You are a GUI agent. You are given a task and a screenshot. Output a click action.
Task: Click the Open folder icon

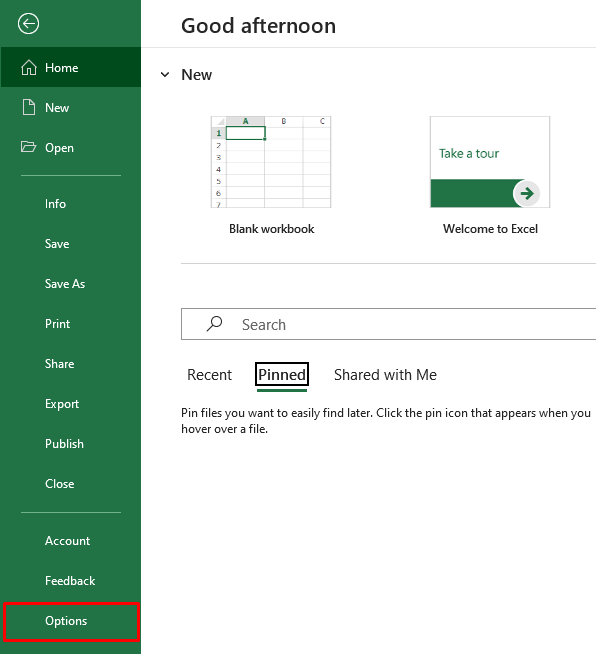tap(28, 147)
